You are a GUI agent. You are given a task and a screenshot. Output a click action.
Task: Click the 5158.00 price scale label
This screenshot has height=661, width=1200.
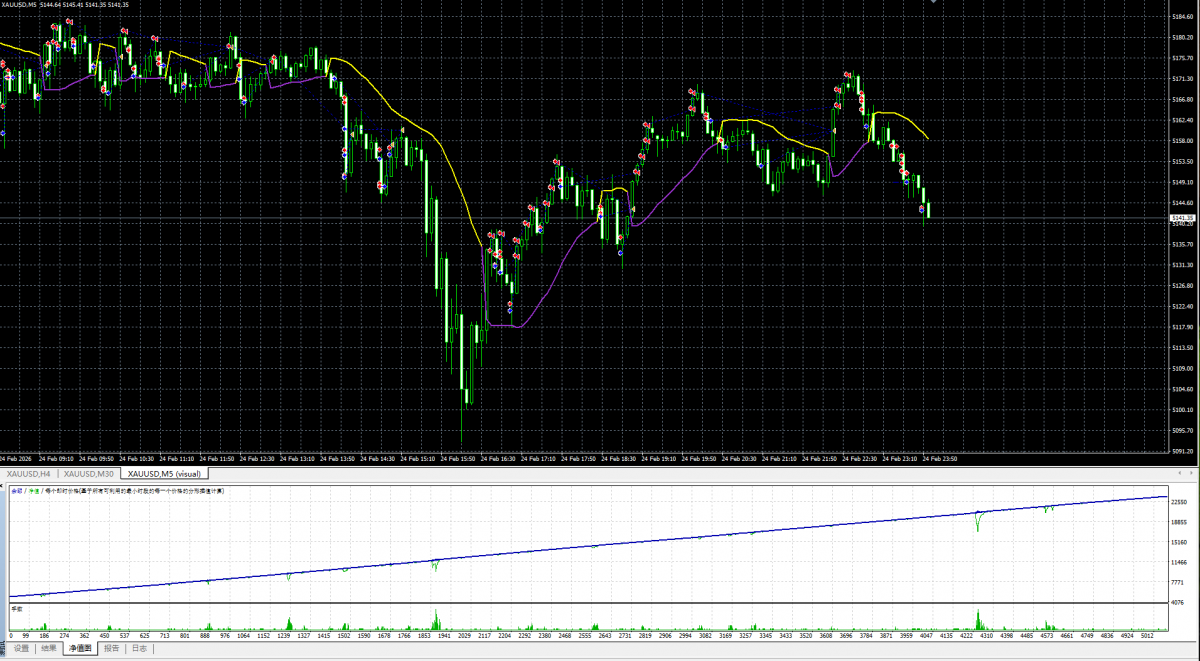(1182, 141)
